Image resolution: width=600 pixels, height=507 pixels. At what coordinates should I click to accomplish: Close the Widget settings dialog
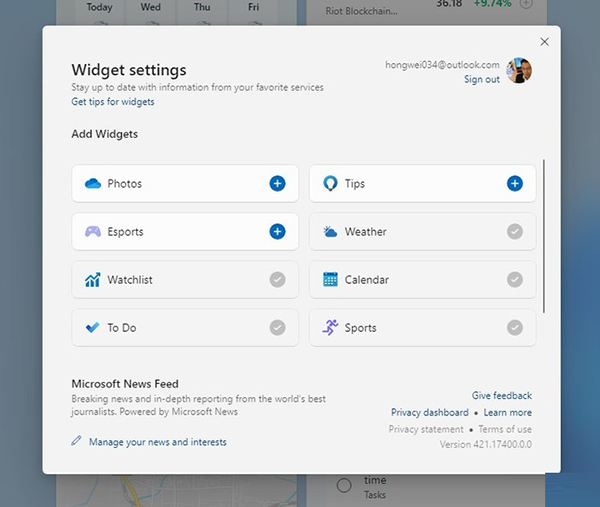(x=544, y=42)
